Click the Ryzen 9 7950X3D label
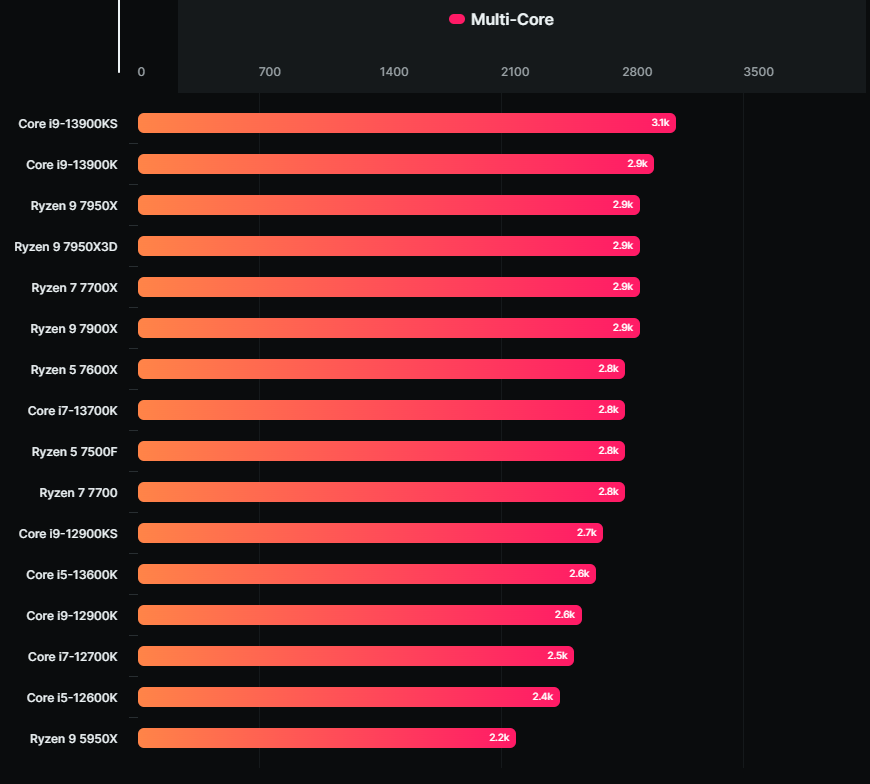 (65, 247)
